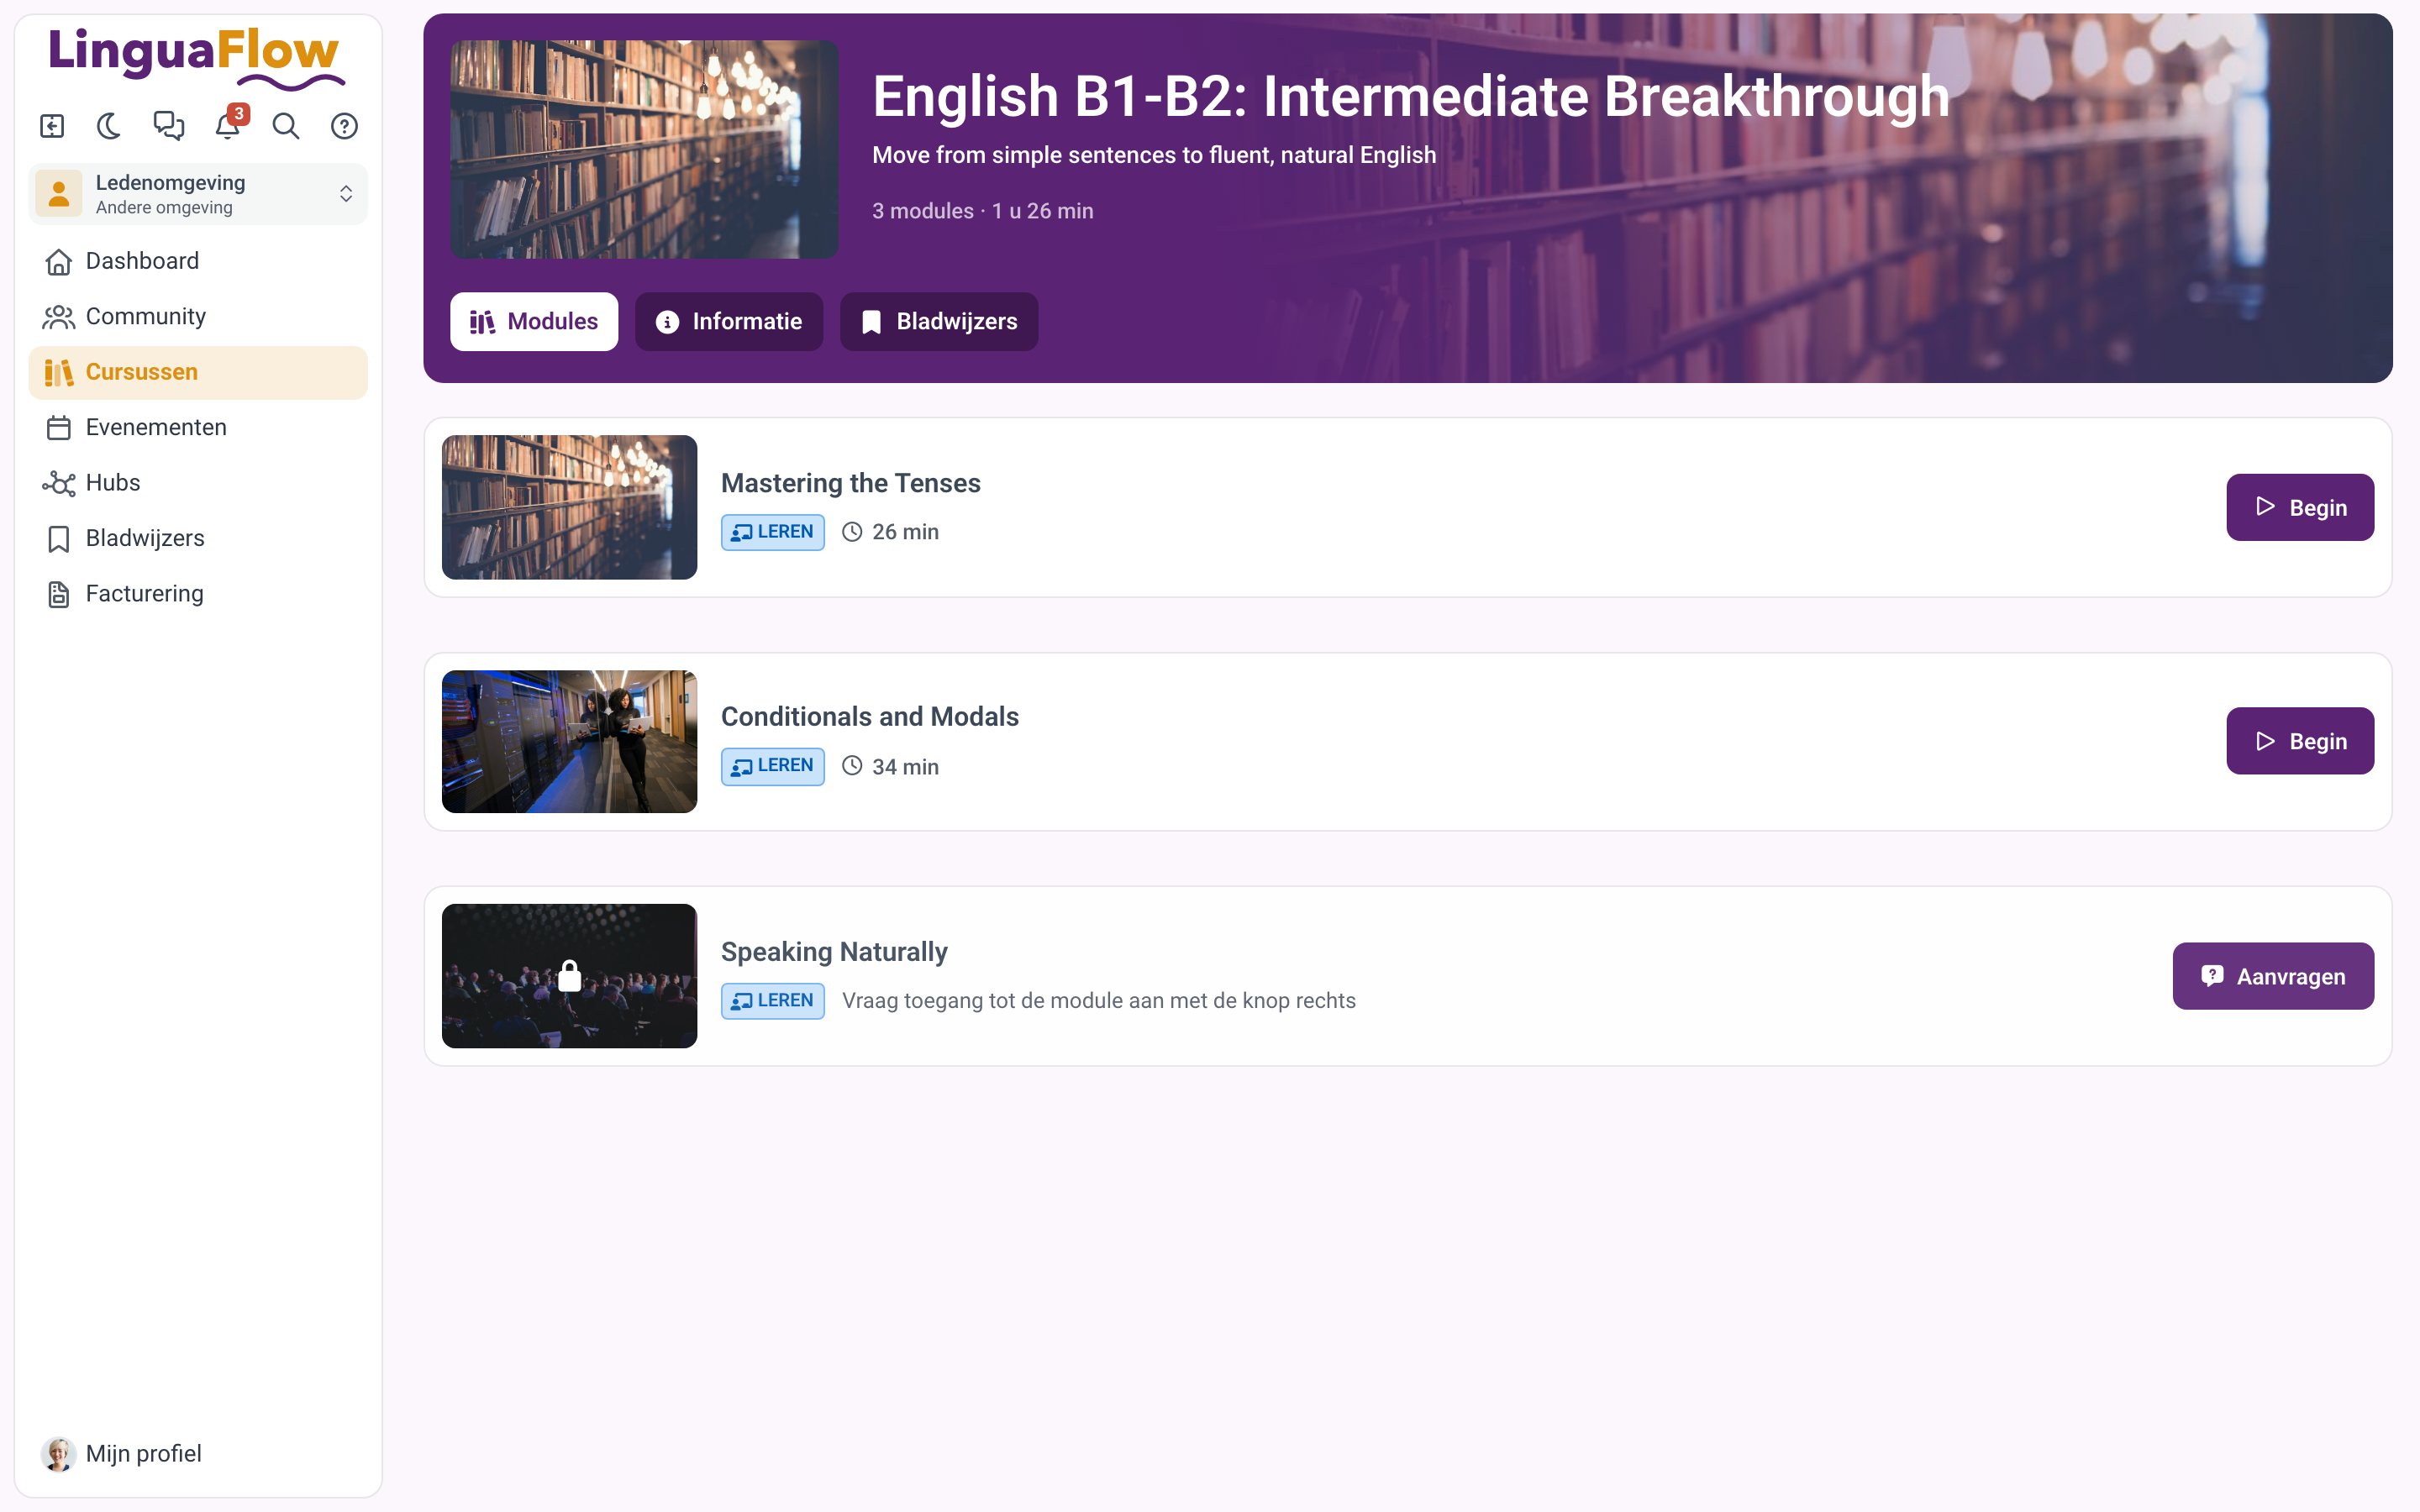The image size is (2420, 1512).
Task: Open Facturering in the sidebar
Action: pyautogui.click(x=198, y=594)
